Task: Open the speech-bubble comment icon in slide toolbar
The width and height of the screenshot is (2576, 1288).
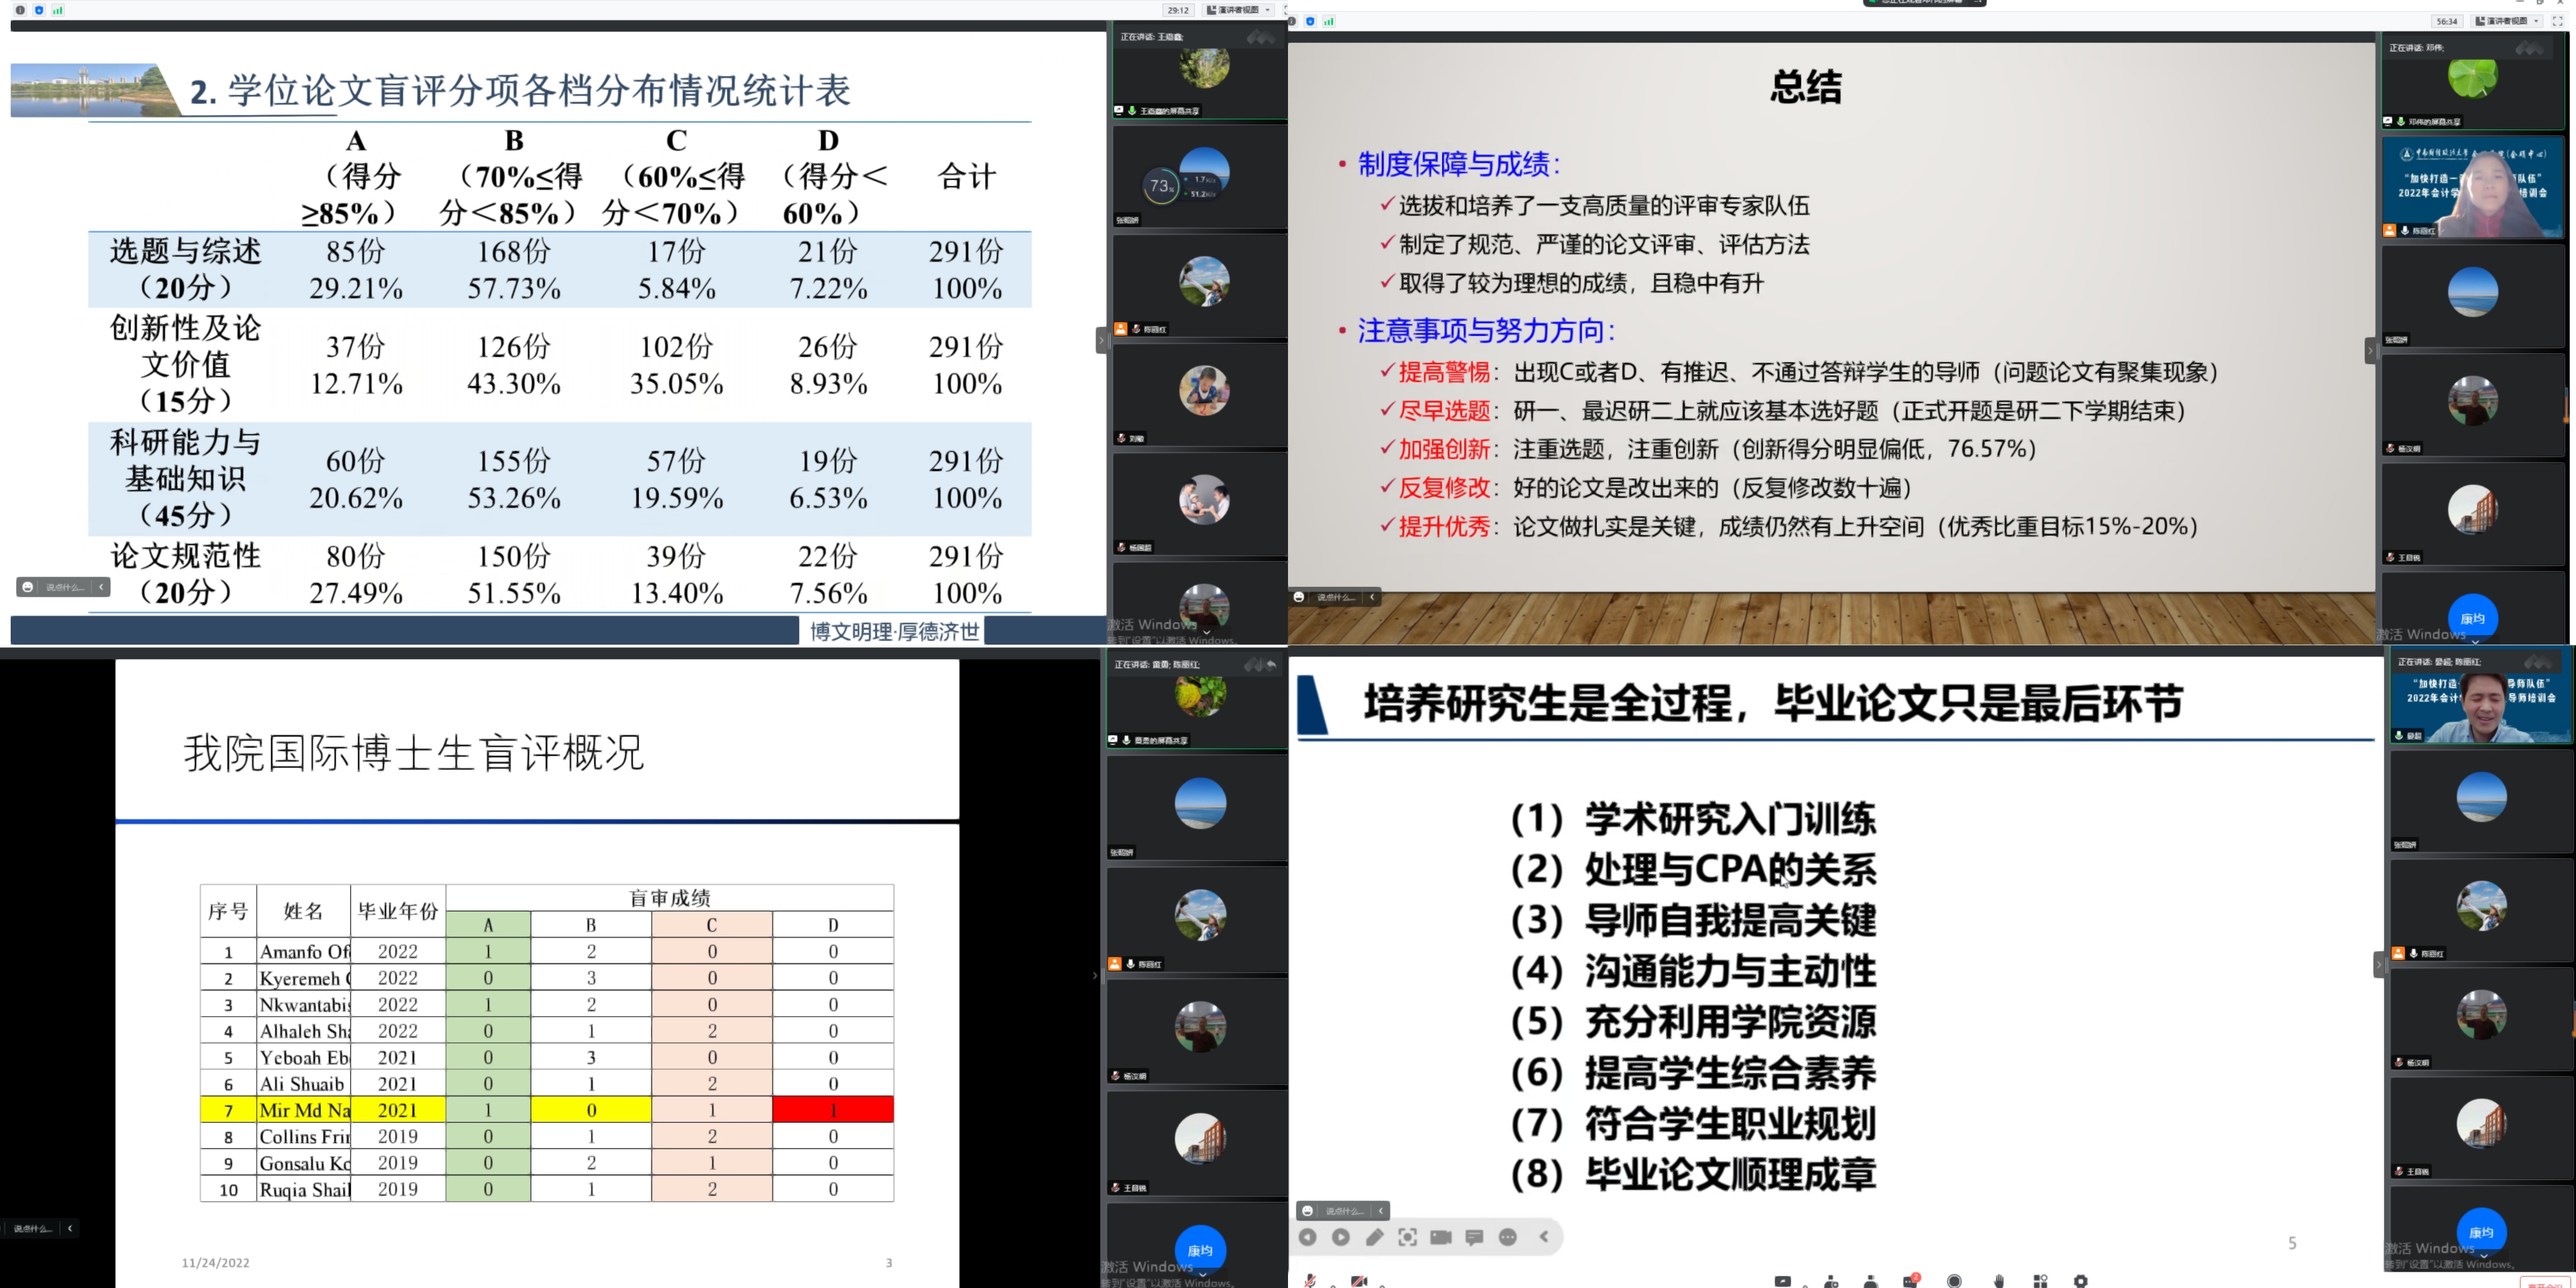Action: 1474,1237
